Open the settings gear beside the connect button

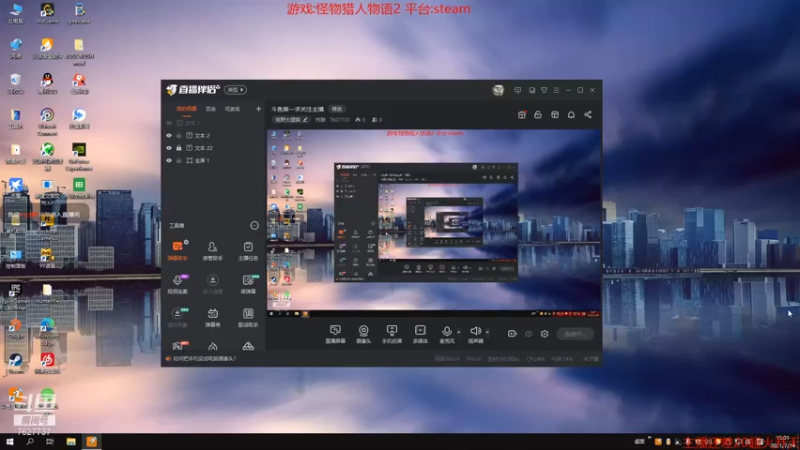[x=544, y=334]
